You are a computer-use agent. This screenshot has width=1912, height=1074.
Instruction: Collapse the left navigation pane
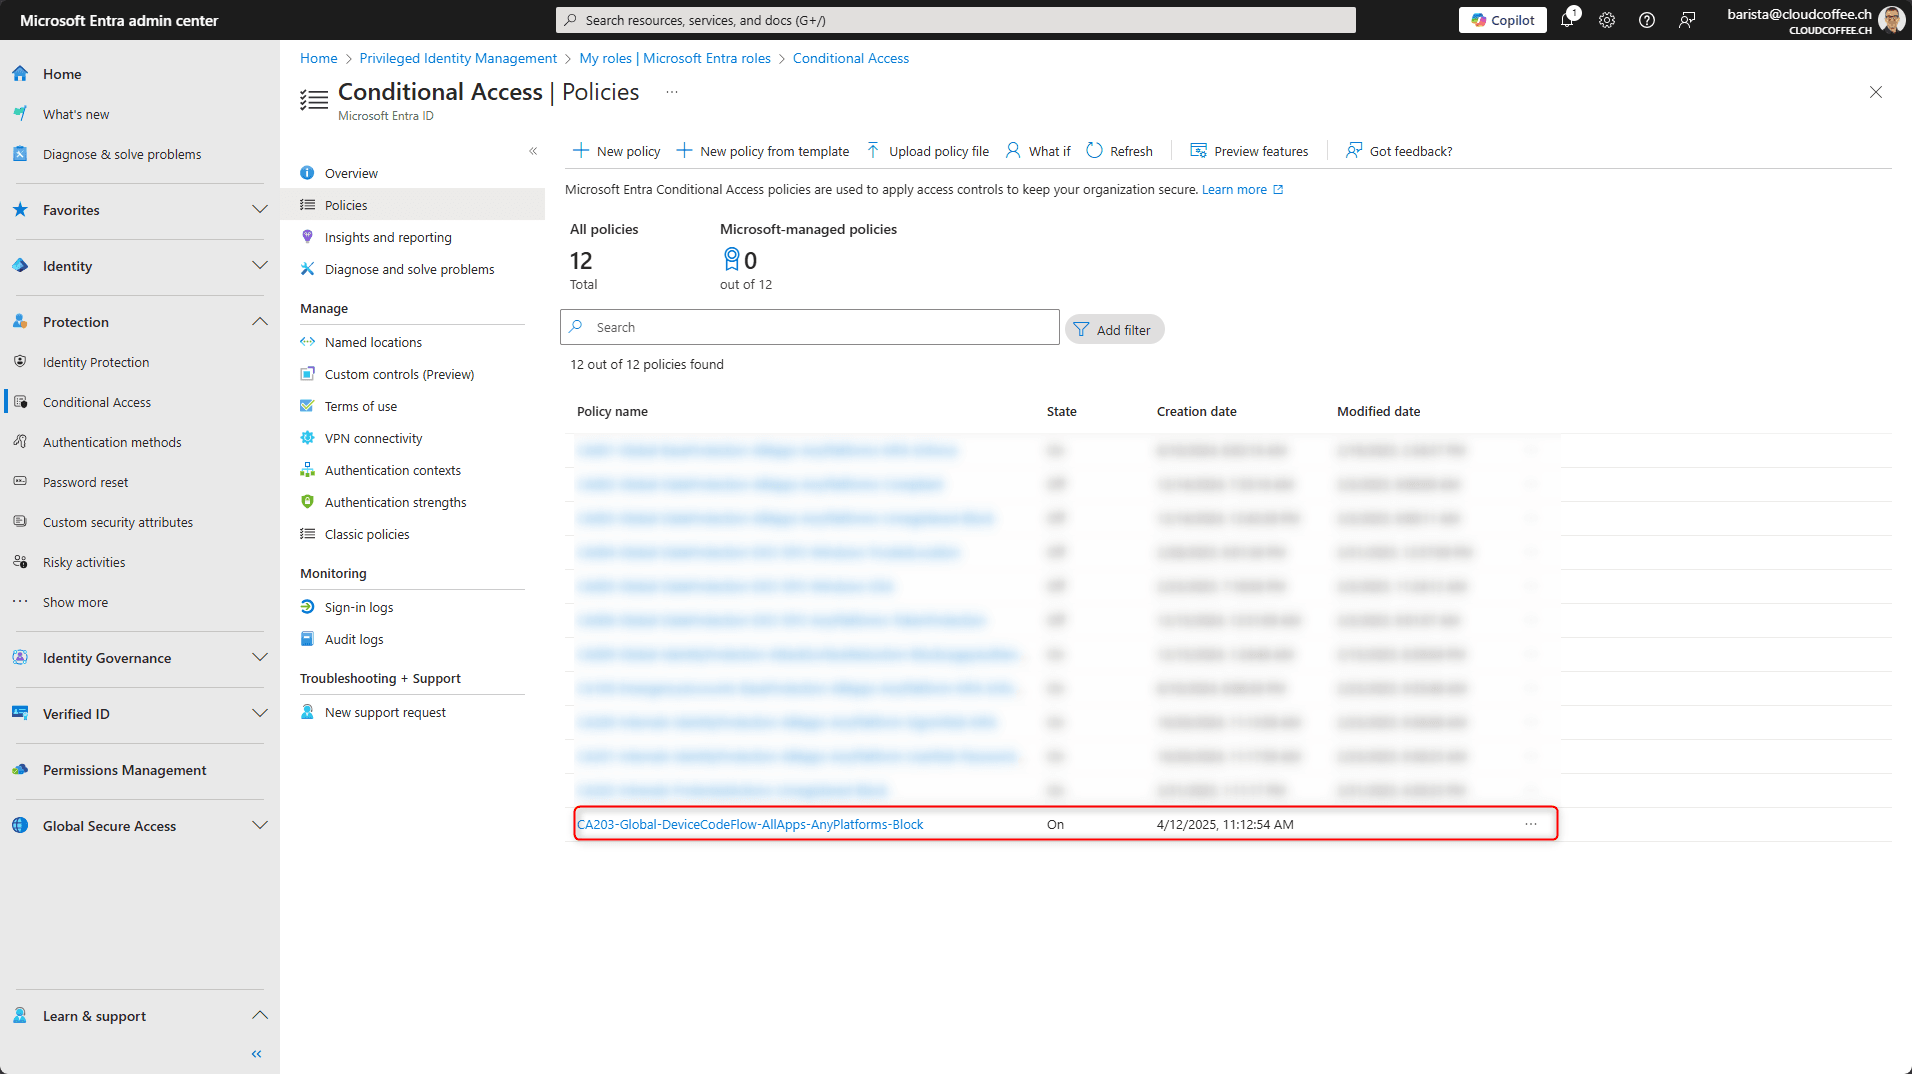(x=255, y=1053)
